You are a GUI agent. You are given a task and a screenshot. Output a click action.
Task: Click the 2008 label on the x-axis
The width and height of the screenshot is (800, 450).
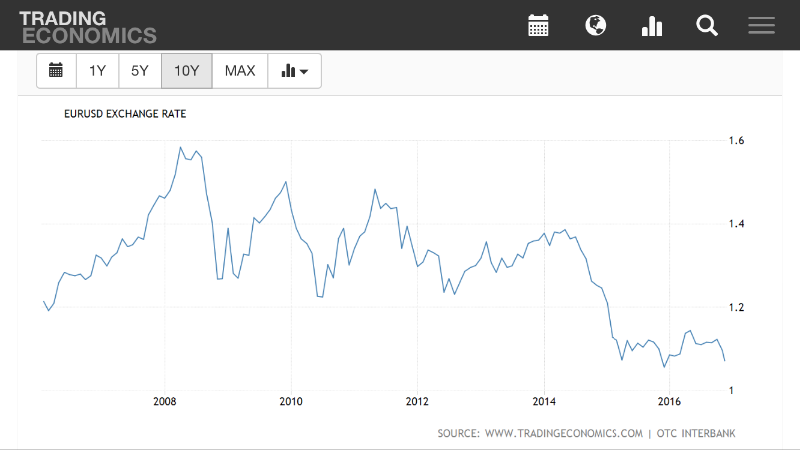coord(165,402)
